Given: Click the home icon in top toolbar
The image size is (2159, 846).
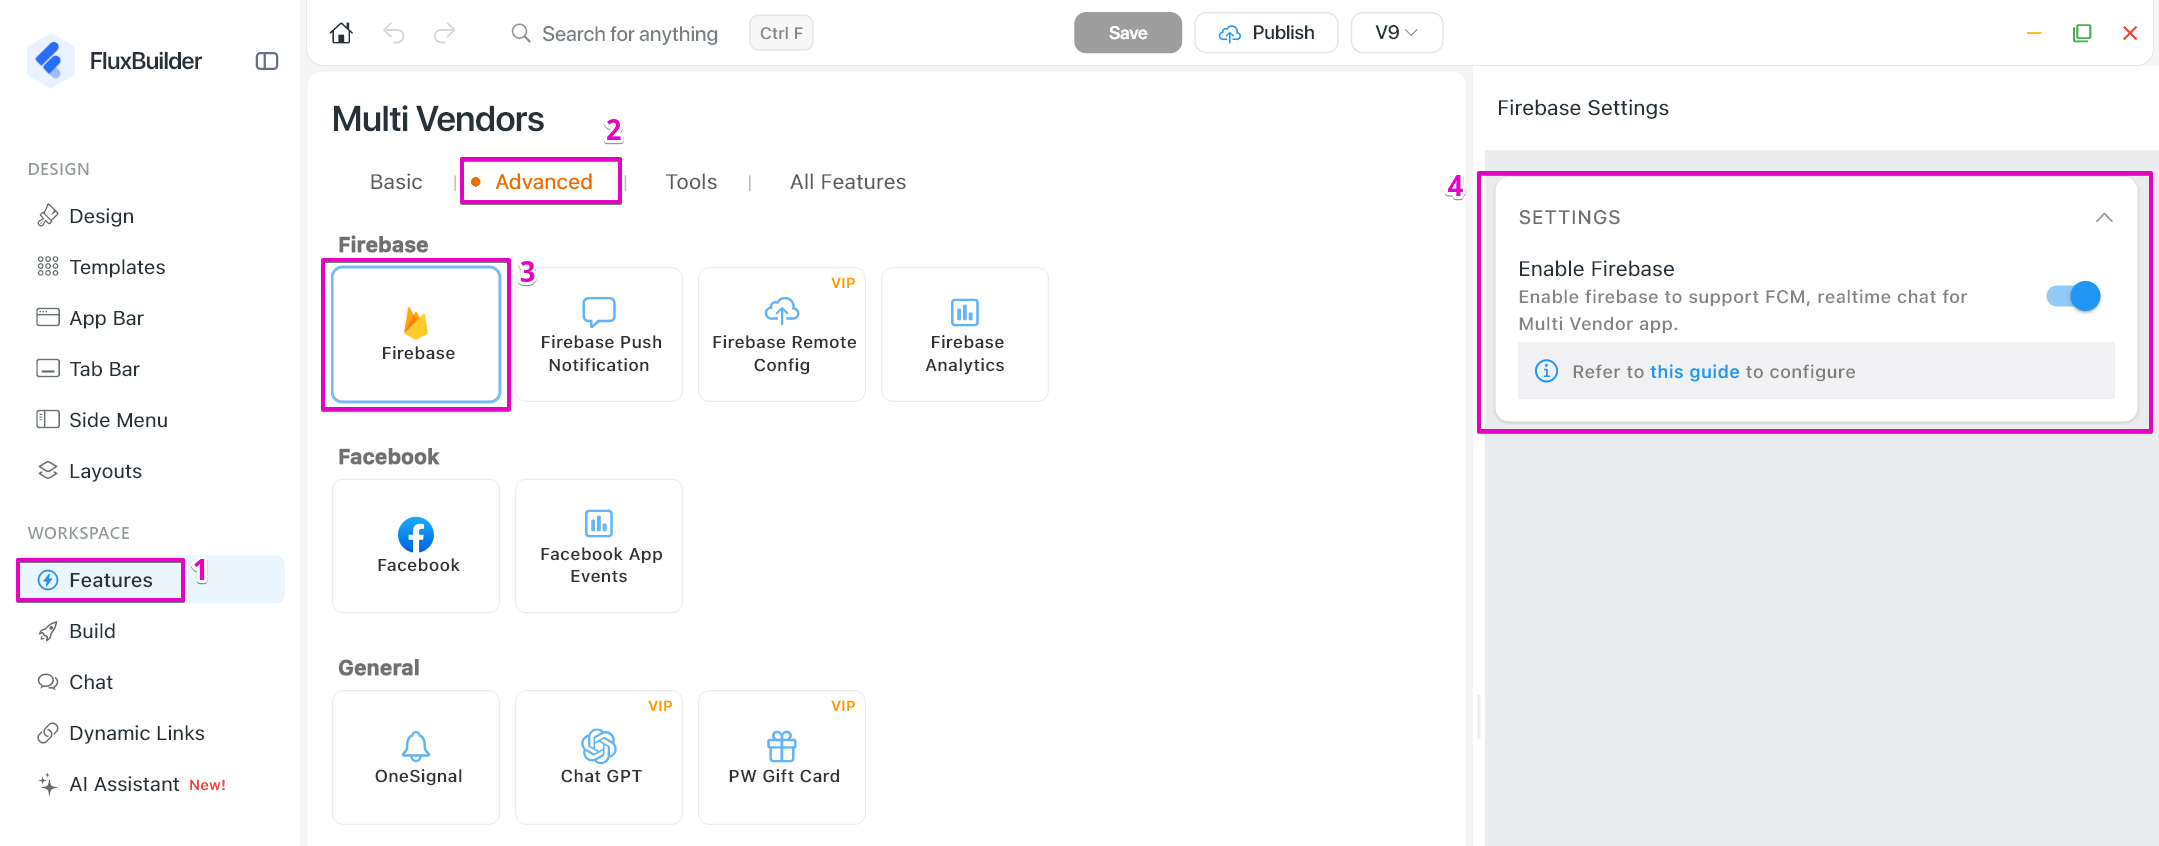Looking at the screenshot, I should (x=341, y=33).
